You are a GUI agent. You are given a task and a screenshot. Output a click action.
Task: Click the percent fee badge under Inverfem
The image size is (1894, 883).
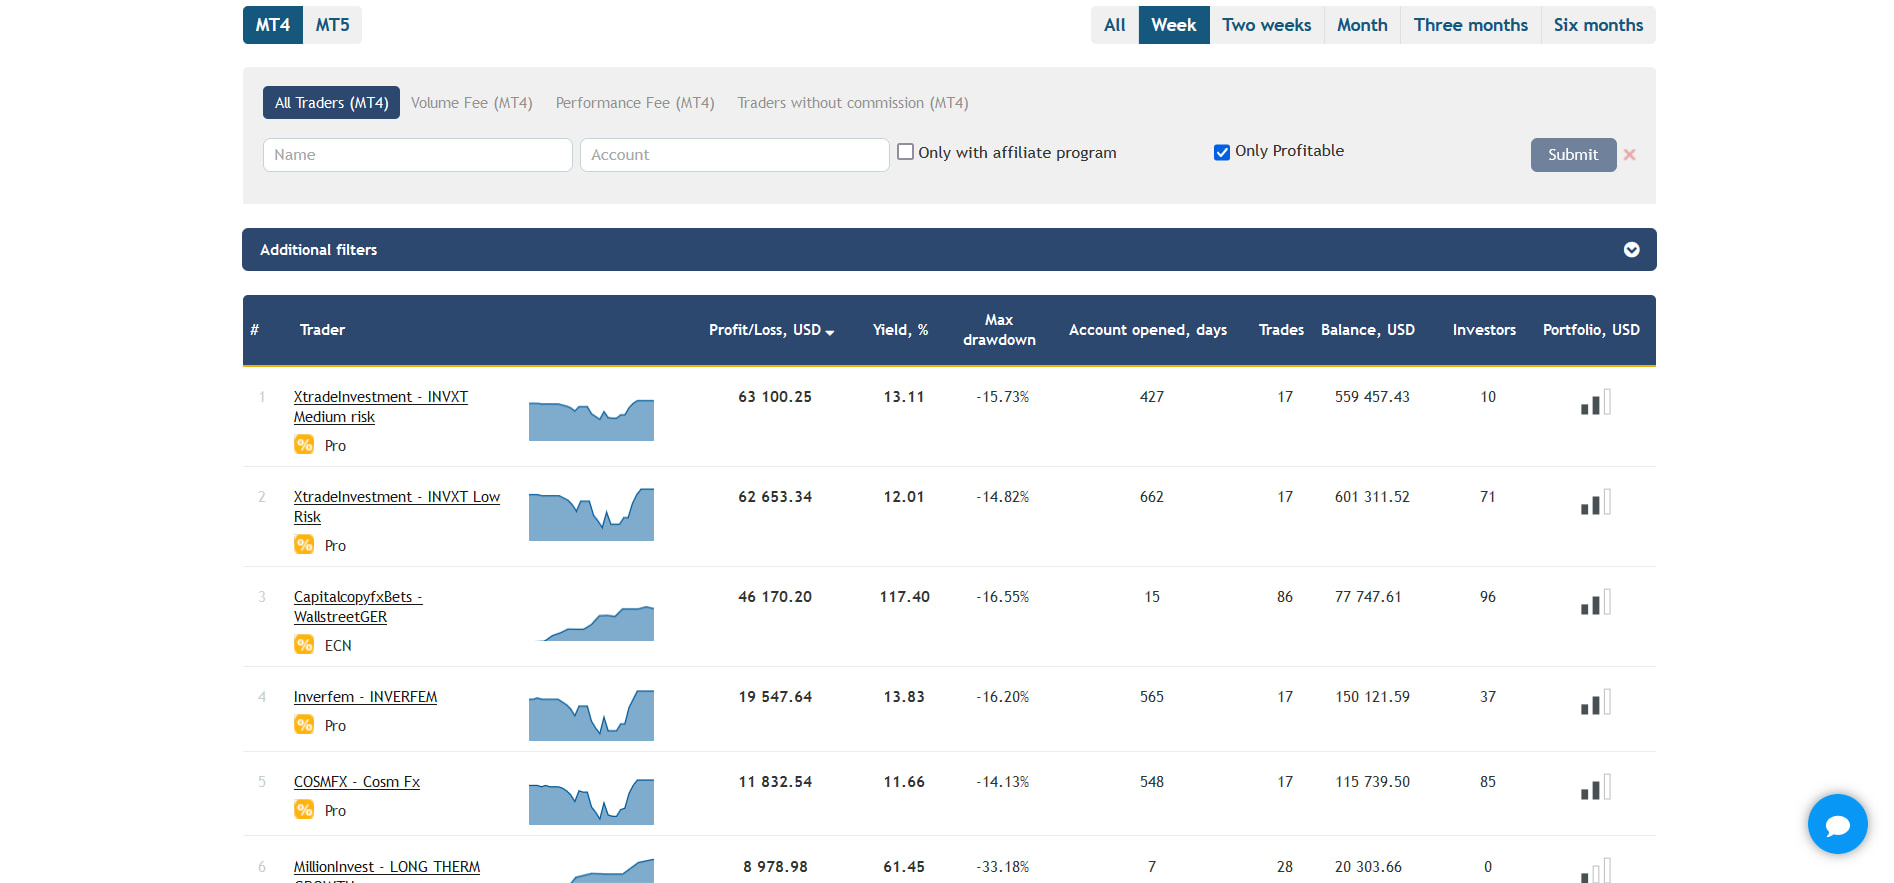(304, 725)
